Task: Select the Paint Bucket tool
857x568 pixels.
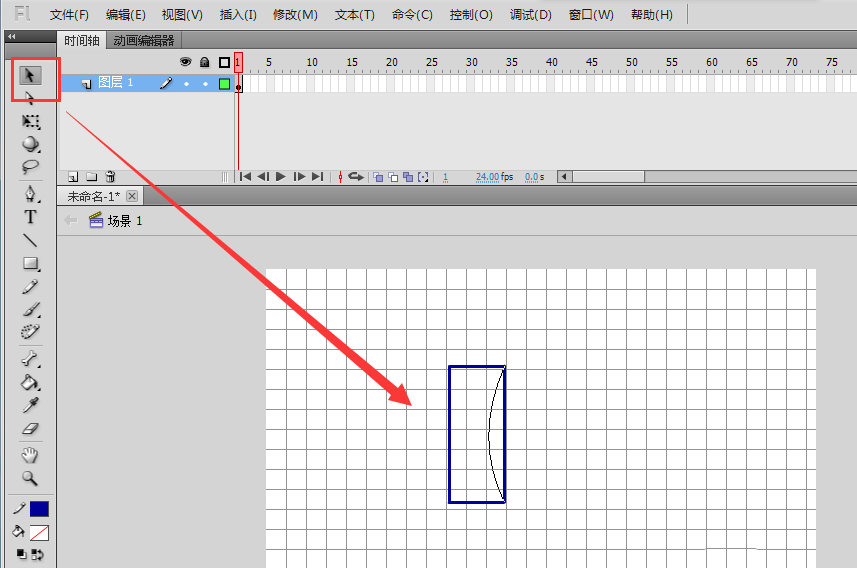Action: (x=30, y=382)
